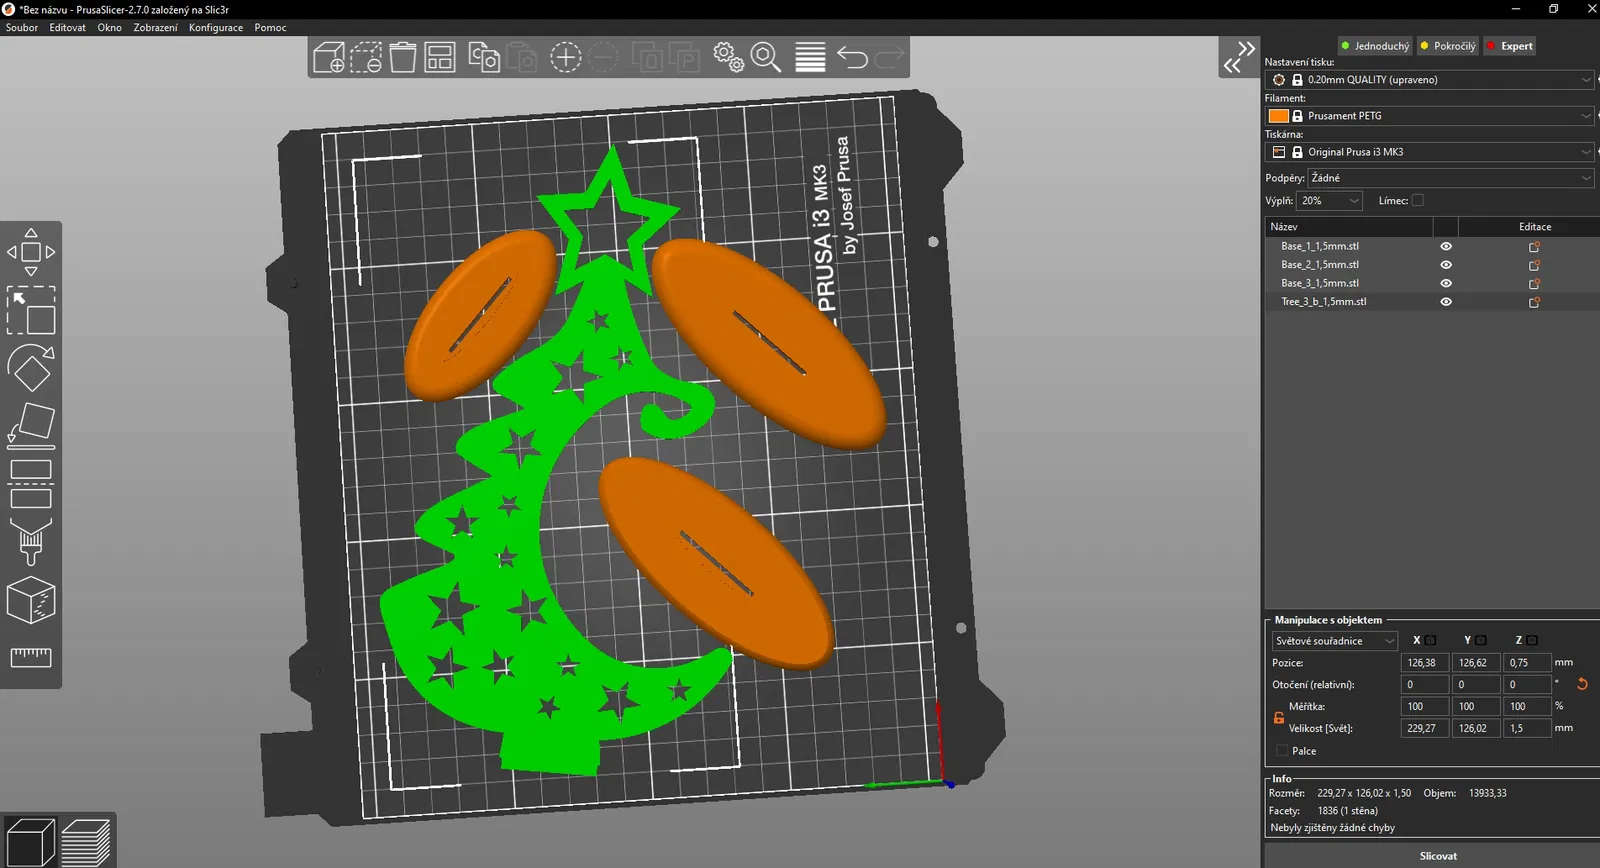Image resolution: width=1600 pixels, height=868 pixels.
Task: Switch to Pokročilý mode
Action: [1447, 46]
